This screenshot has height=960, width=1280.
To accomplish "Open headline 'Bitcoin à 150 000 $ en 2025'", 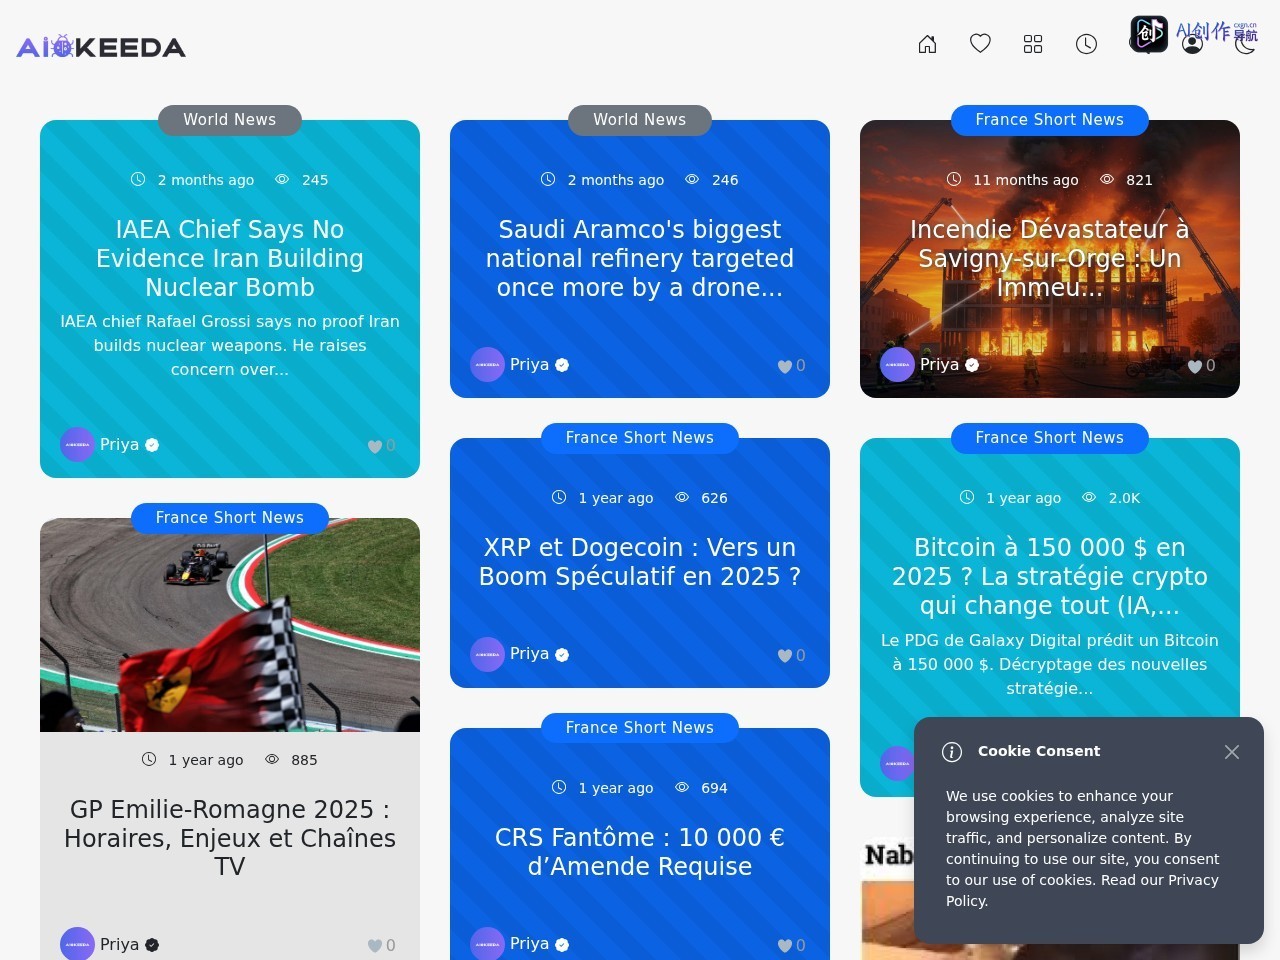I will point(1049,577).
